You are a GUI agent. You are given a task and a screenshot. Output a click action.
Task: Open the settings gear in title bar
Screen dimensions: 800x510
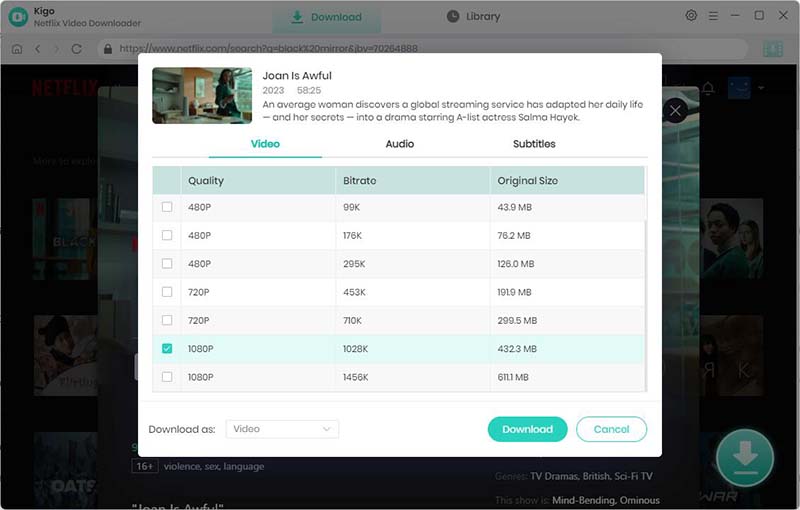(x=691, y=16)
